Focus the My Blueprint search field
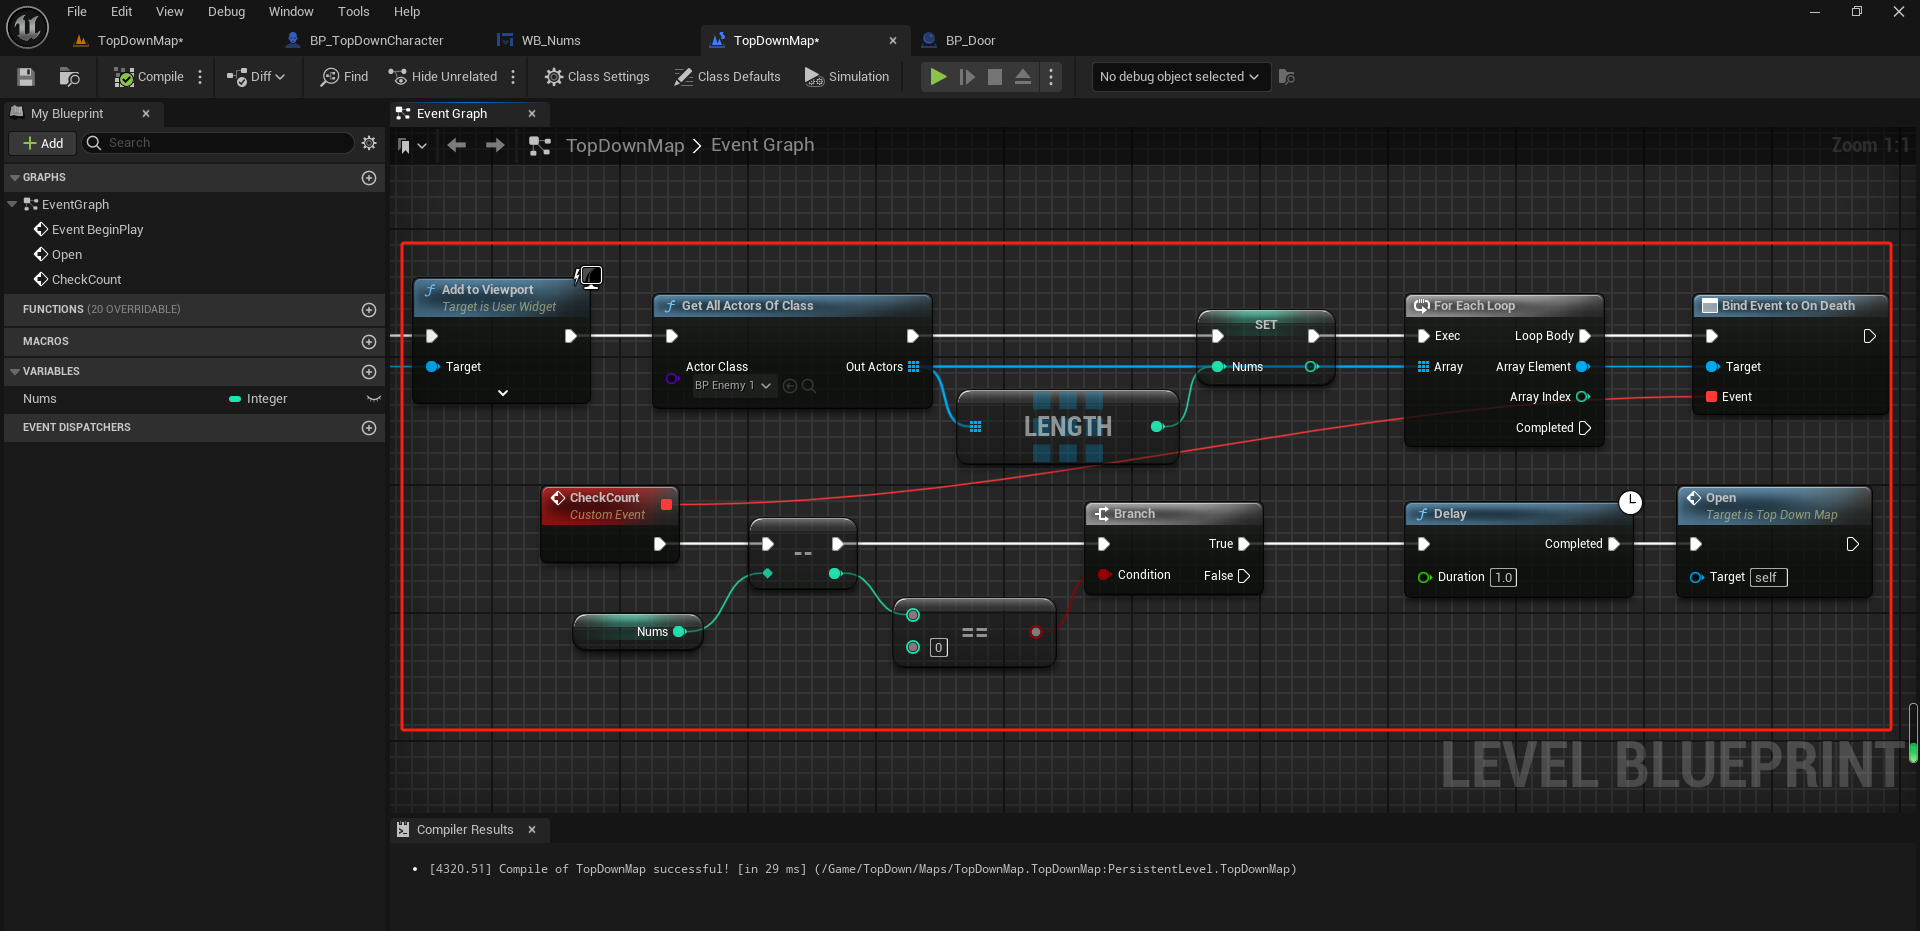Image resolution: width=1920 pixels, height=931 pixels. coord(218,144)
